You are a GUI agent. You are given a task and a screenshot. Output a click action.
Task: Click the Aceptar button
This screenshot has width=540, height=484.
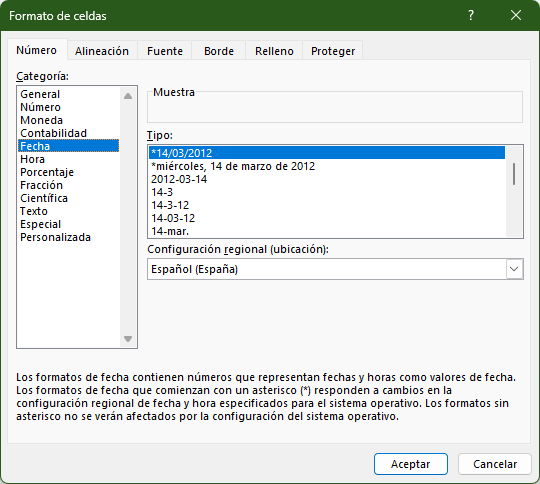coord(411,464)
